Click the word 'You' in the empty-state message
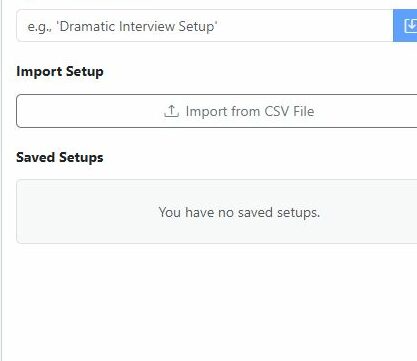This screenshot has height=361, width=417. click(170, 212)
